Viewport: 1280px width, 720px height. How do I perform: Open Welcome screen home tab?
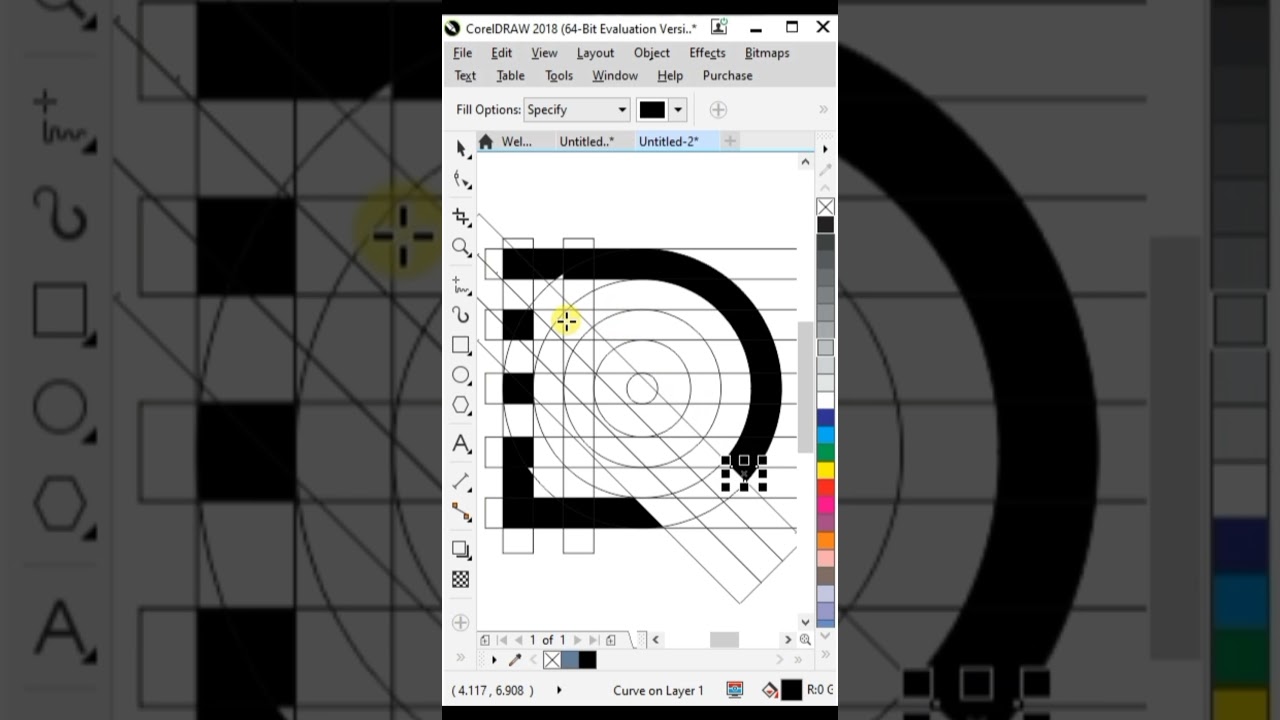(486, 141)
